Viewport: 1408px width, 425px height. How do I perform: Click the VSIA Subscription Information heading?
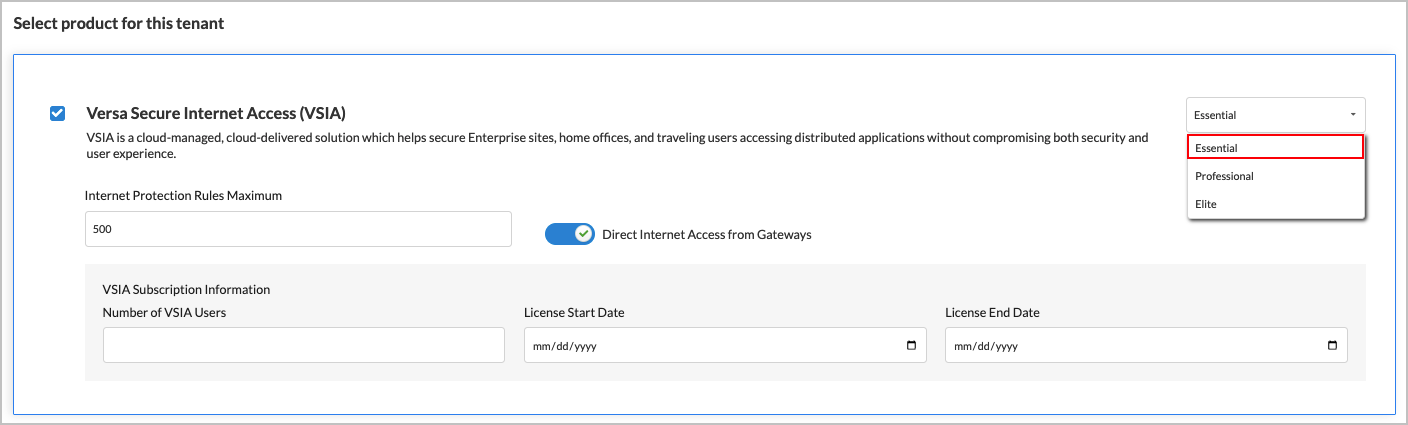tap(186, 290)
